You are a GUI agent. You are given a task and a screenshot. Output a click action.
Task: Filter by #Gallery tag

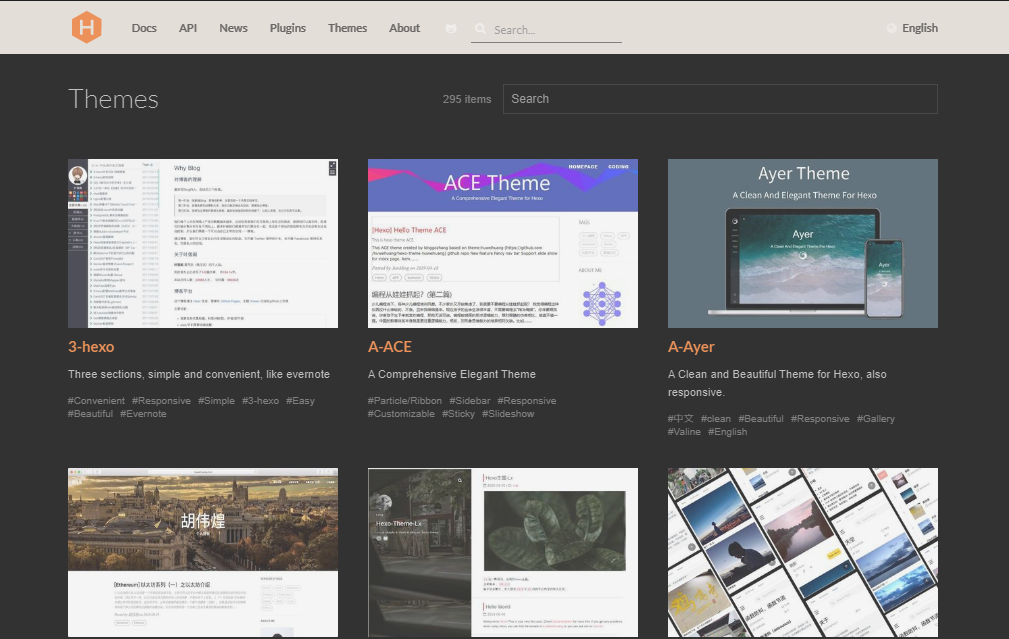pyautogui.click(x=876, y=418)
